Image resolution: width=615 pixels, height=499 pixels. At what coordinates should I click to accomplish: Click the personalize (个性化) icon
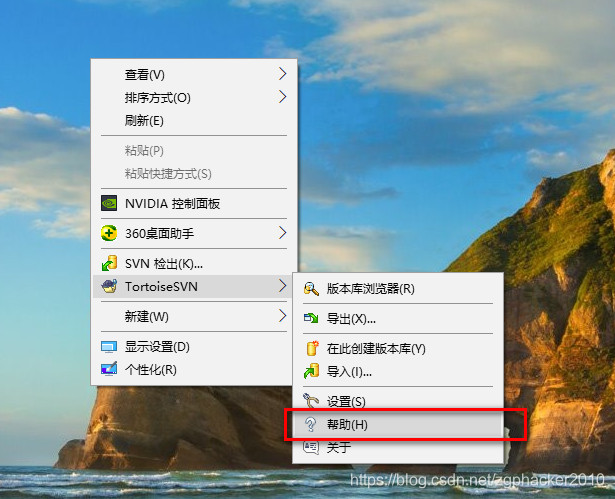pos(109,369)
